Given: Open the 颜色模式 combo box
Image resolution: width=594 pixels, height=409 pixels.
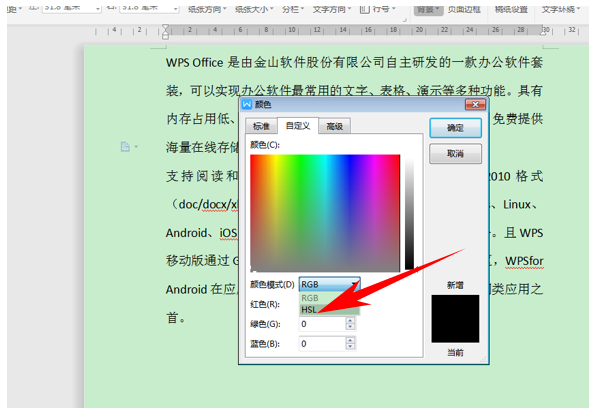Looking at the screenshot, I should click(x=329, y=284).
